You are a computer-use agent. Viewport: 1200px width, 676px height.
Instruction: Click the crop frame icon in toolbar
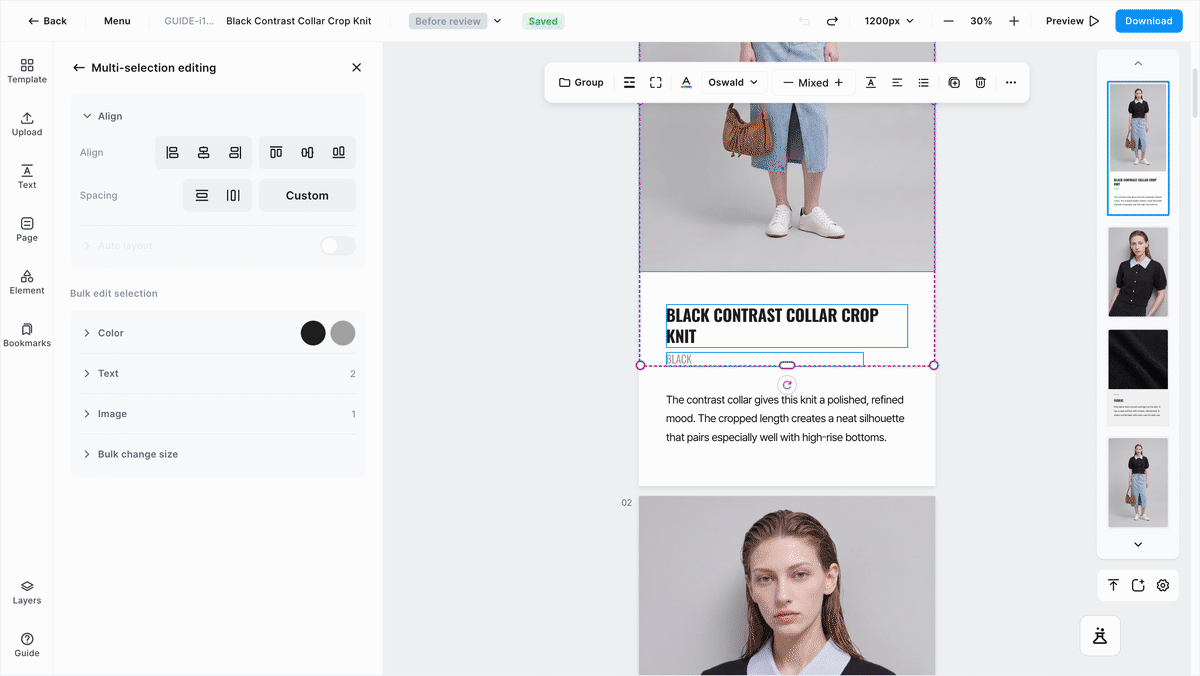[x=656, y=83]
